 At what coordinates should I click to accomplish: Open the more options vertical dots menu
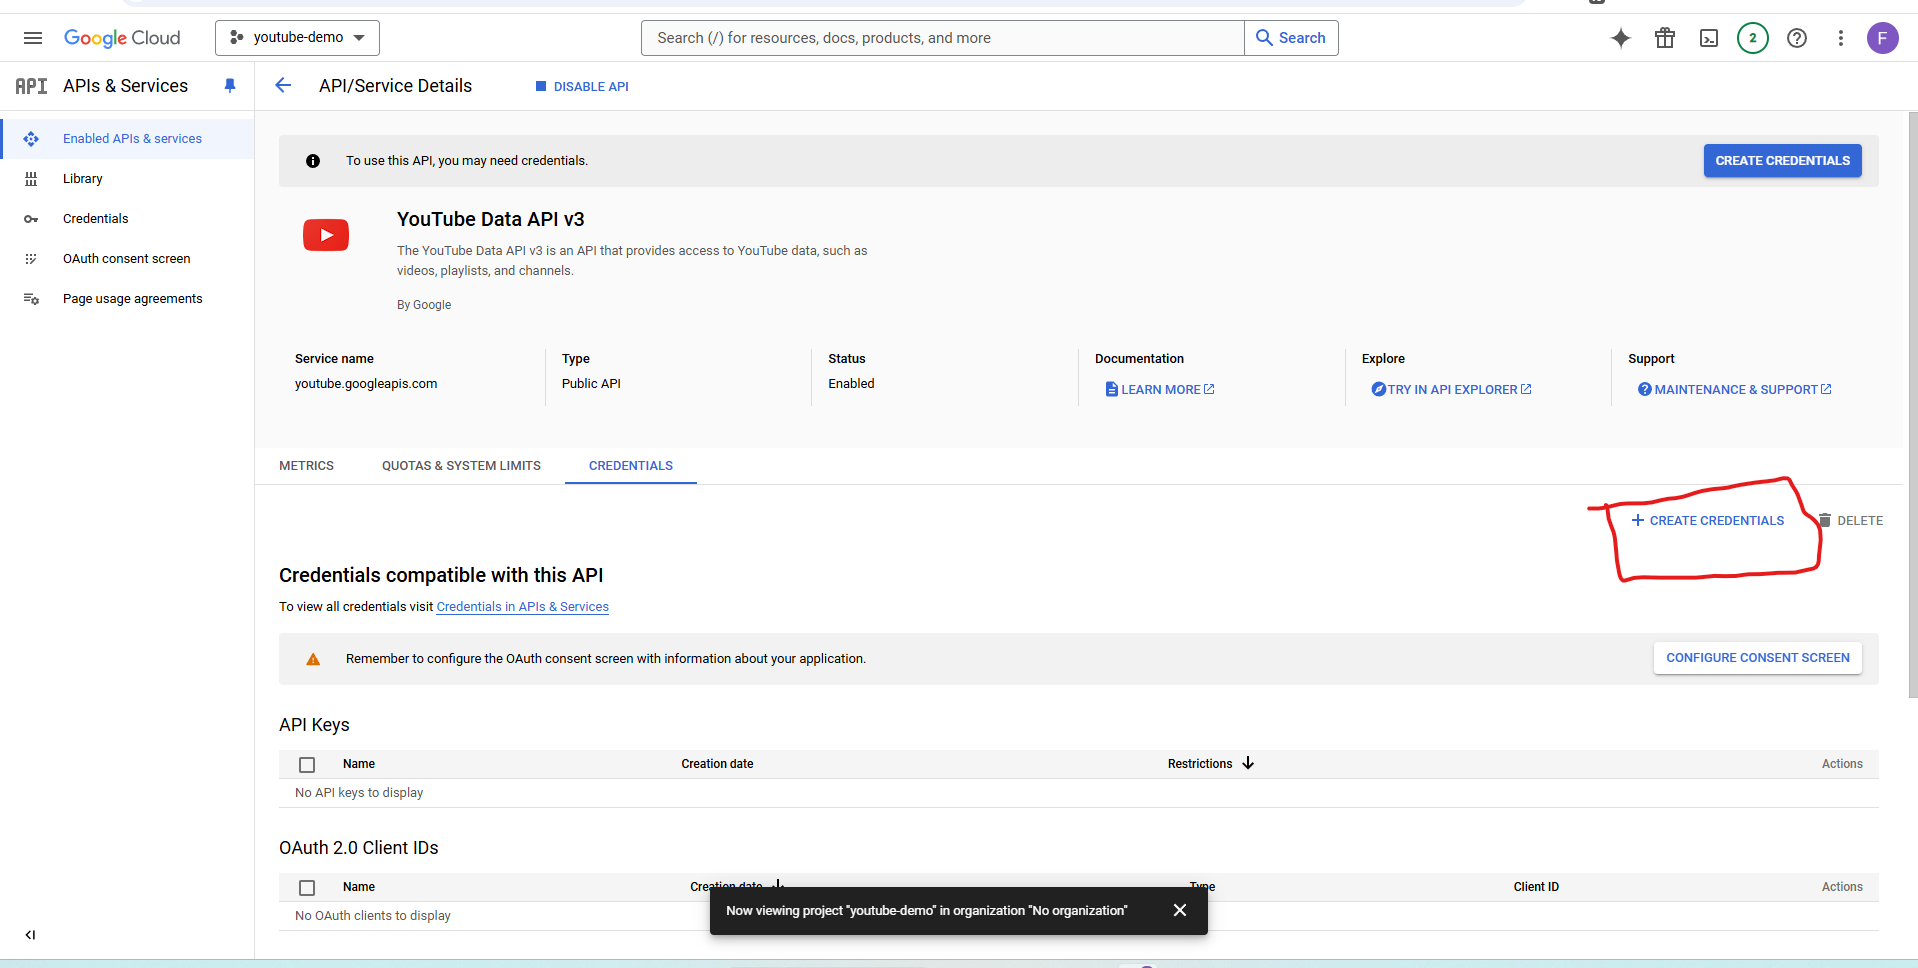click(1840, 38)
